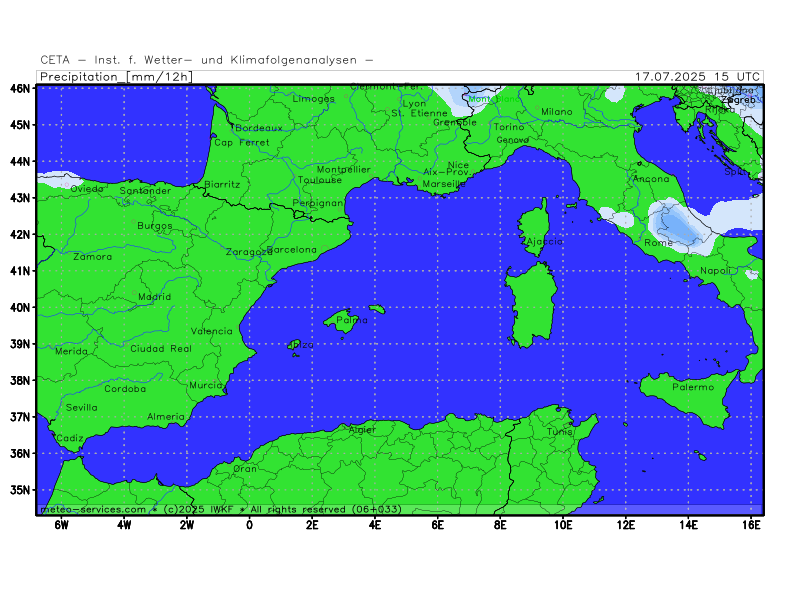Click the Palermo label on Sicily
Viewport: 800px width, 600px height.
click(x=693, y=387)
